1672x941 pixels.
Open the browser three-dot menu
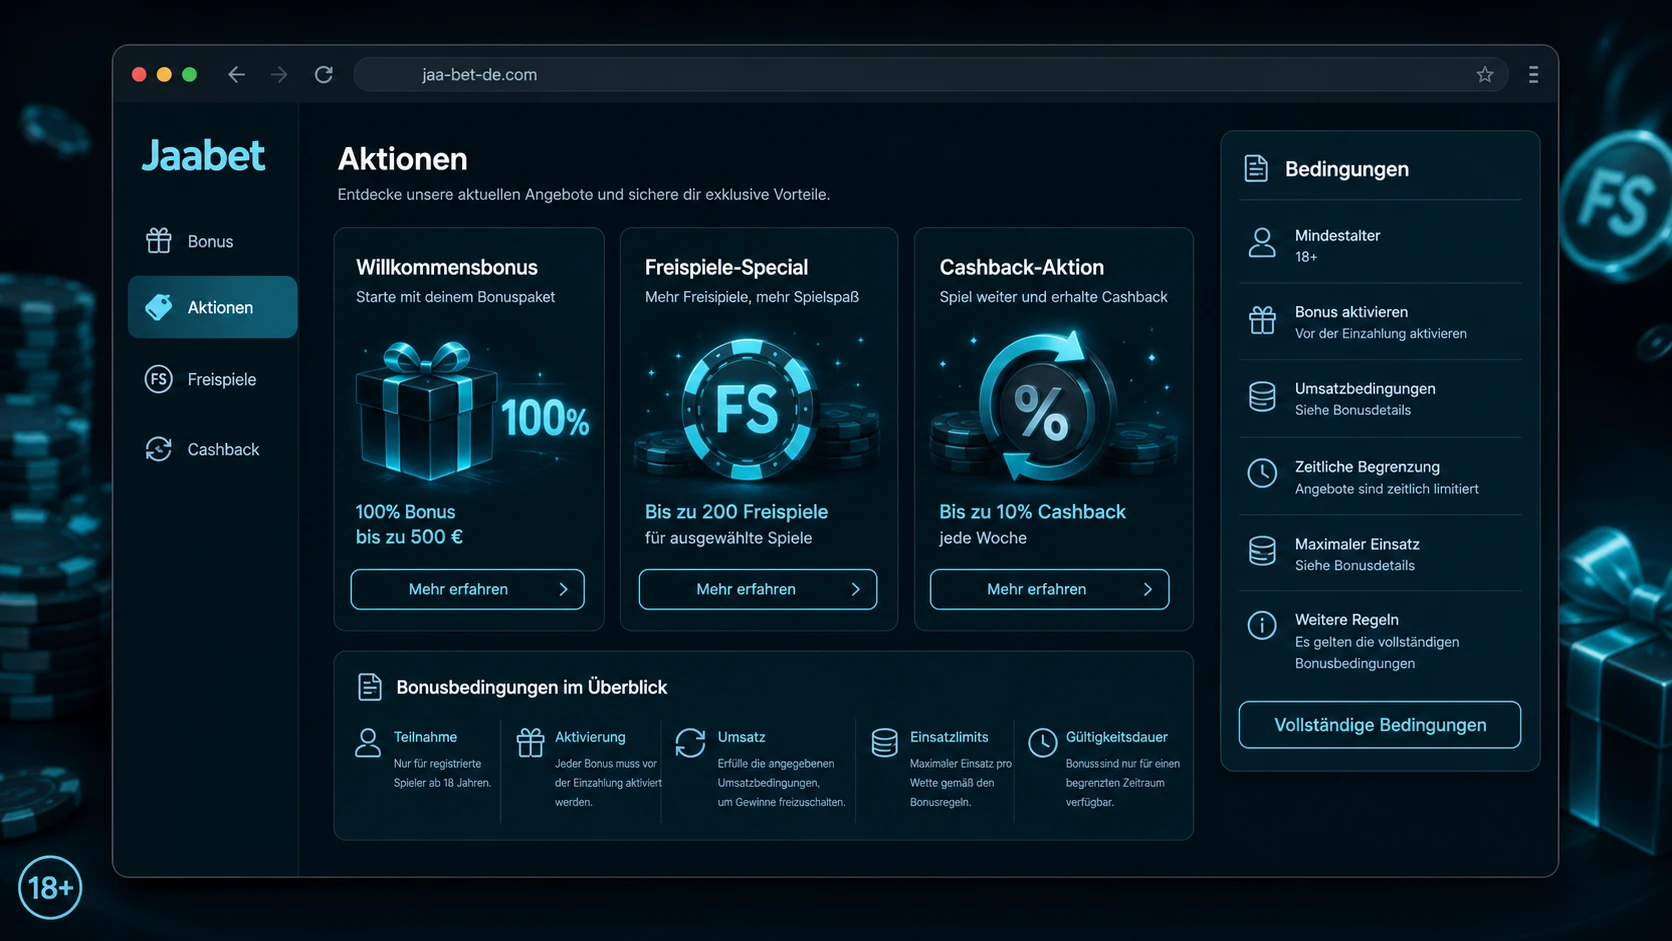(x=1533, y=75)
